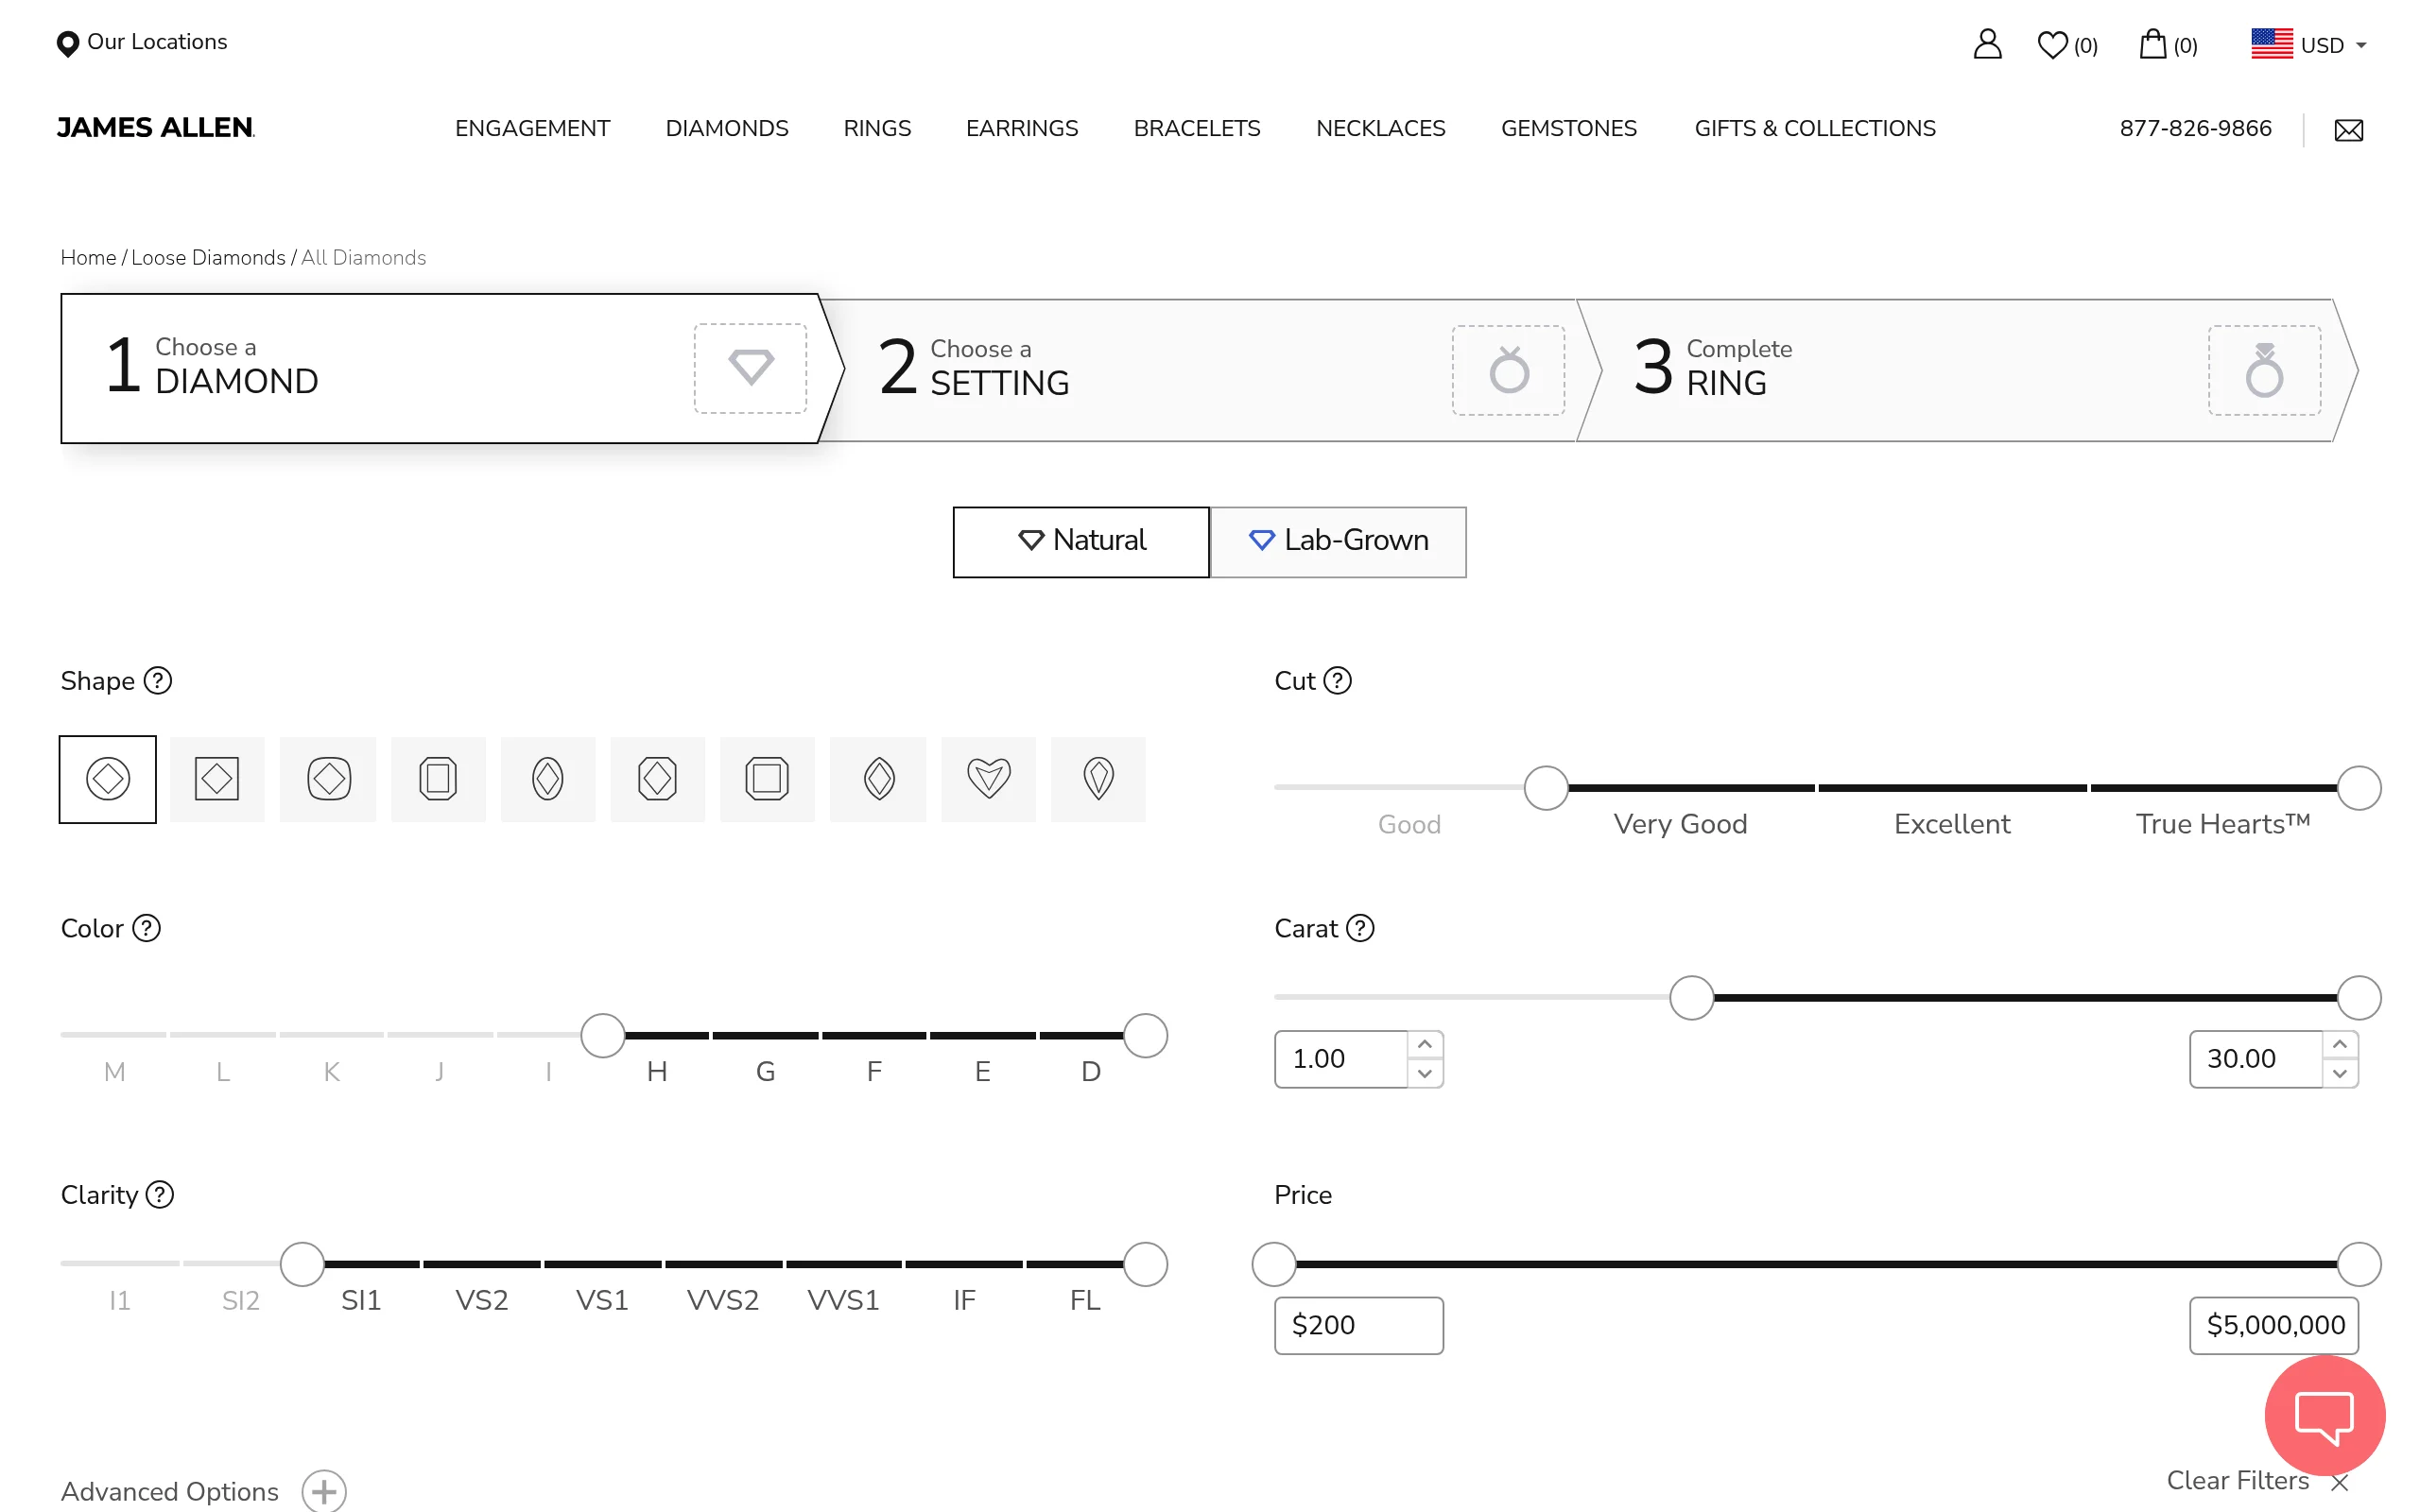
Task: Select the Pear diamond shape
Action: (x=1098, y=779)
